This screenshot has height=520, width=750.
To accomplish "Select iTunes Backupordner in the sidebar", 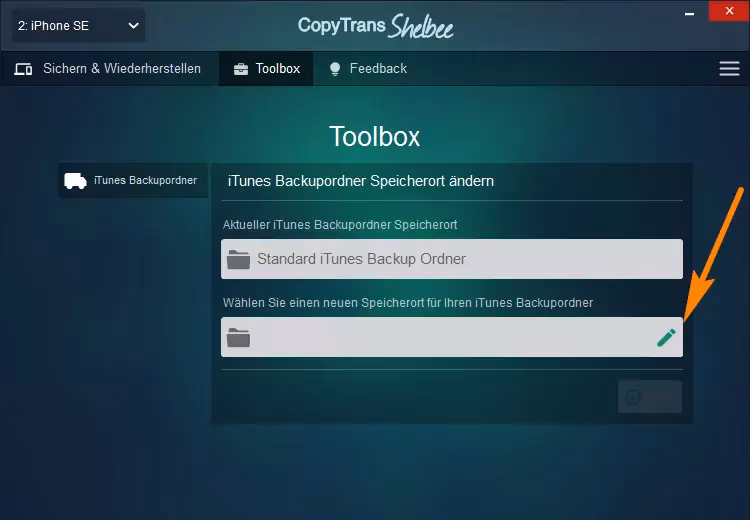I will coord(133,180).
